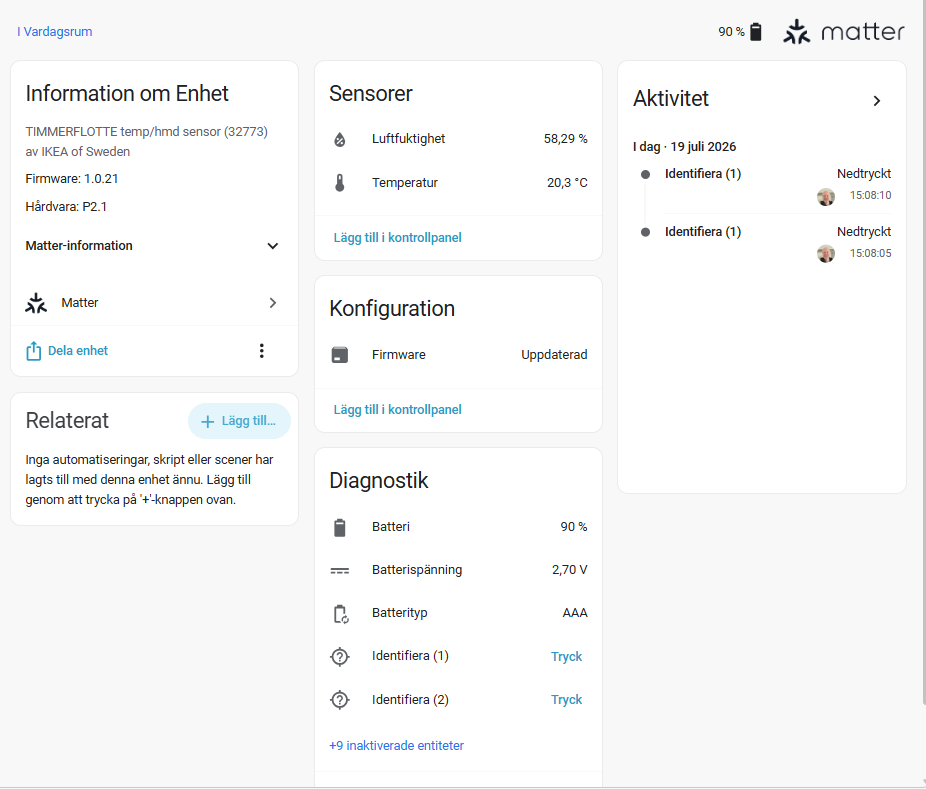Screen dimensions: 926x789
Task: Open the full Aktivitet log via arrow
Action: click(876, 101)
